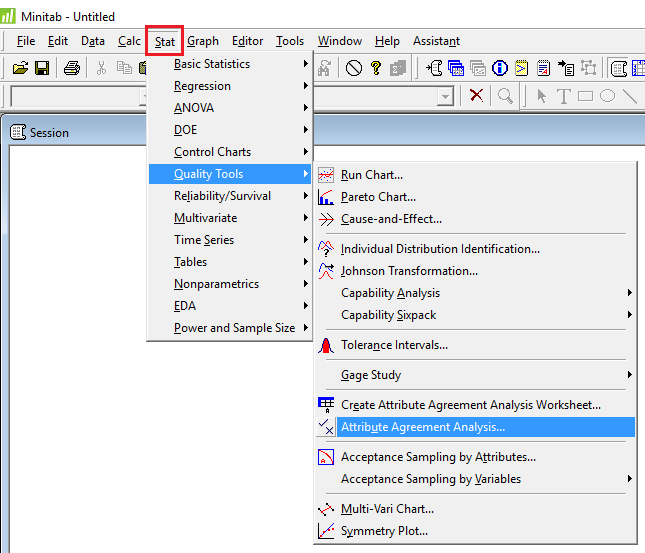The image size is (645, 553).
Task: Click the blue info circle icon
Action: [x=499, y=68]
